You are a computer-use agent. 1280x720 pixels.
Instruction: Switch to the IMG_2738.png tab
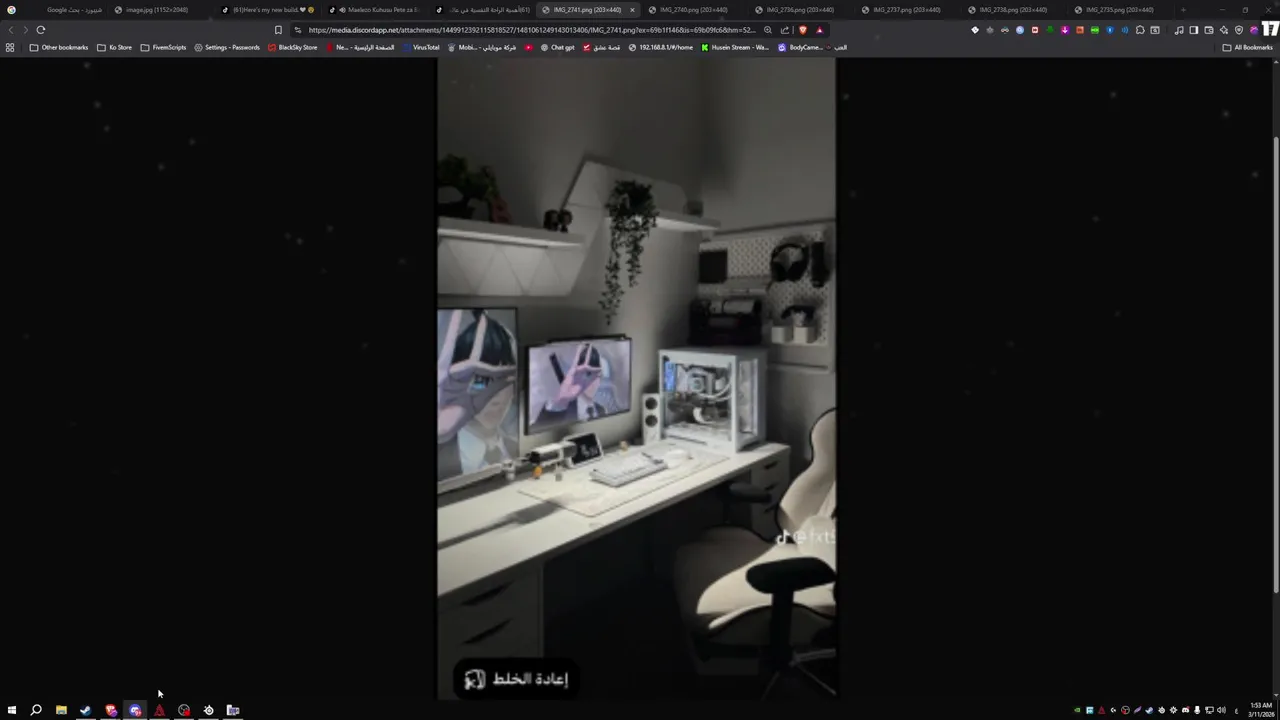pos(1012,10)
